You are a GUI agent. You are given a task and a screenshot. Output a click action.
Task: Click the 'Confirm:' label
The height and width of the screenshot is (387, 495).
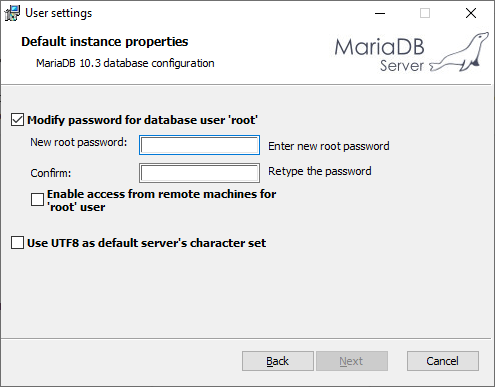pos(51,173)
